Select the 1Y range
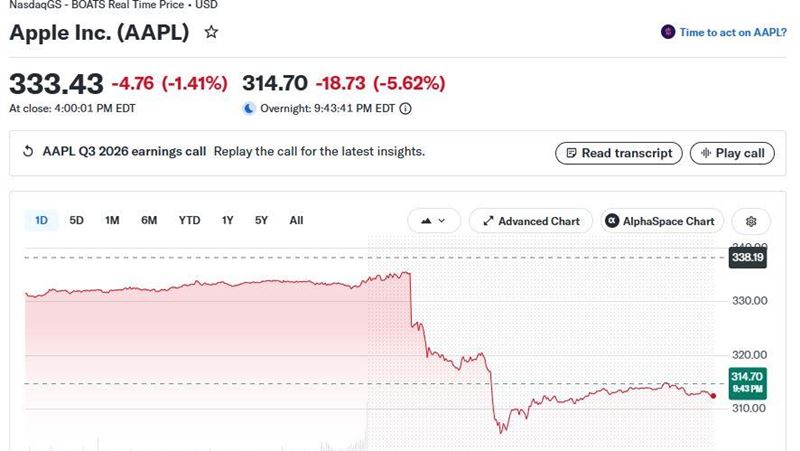Screen dimensions: 800x451 [x=228, y=220]
